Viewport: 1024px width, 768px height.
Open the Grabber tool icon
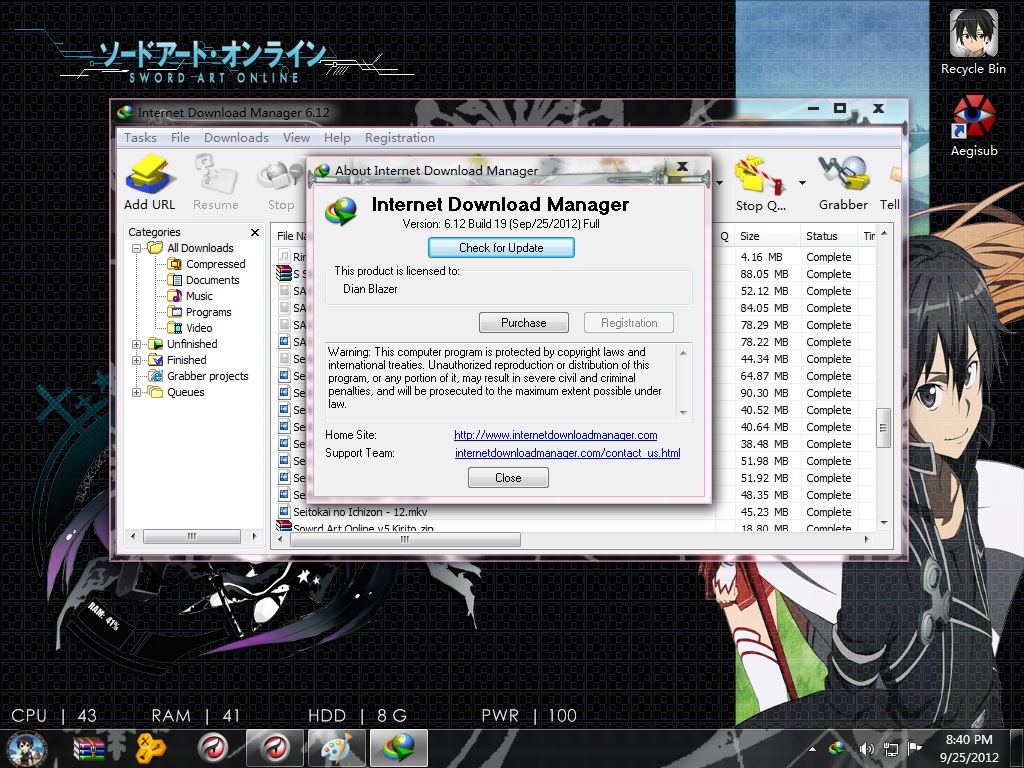point(843,184)
